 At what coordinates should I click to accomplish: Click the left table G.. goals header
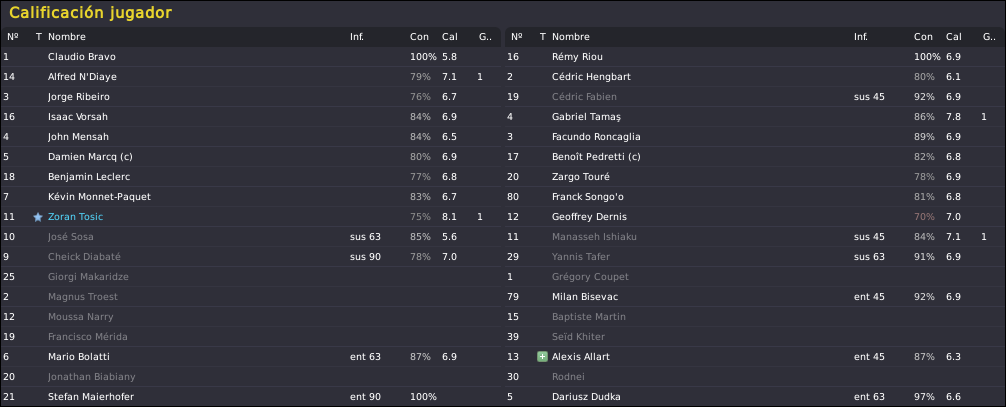(x=485, y=37)
